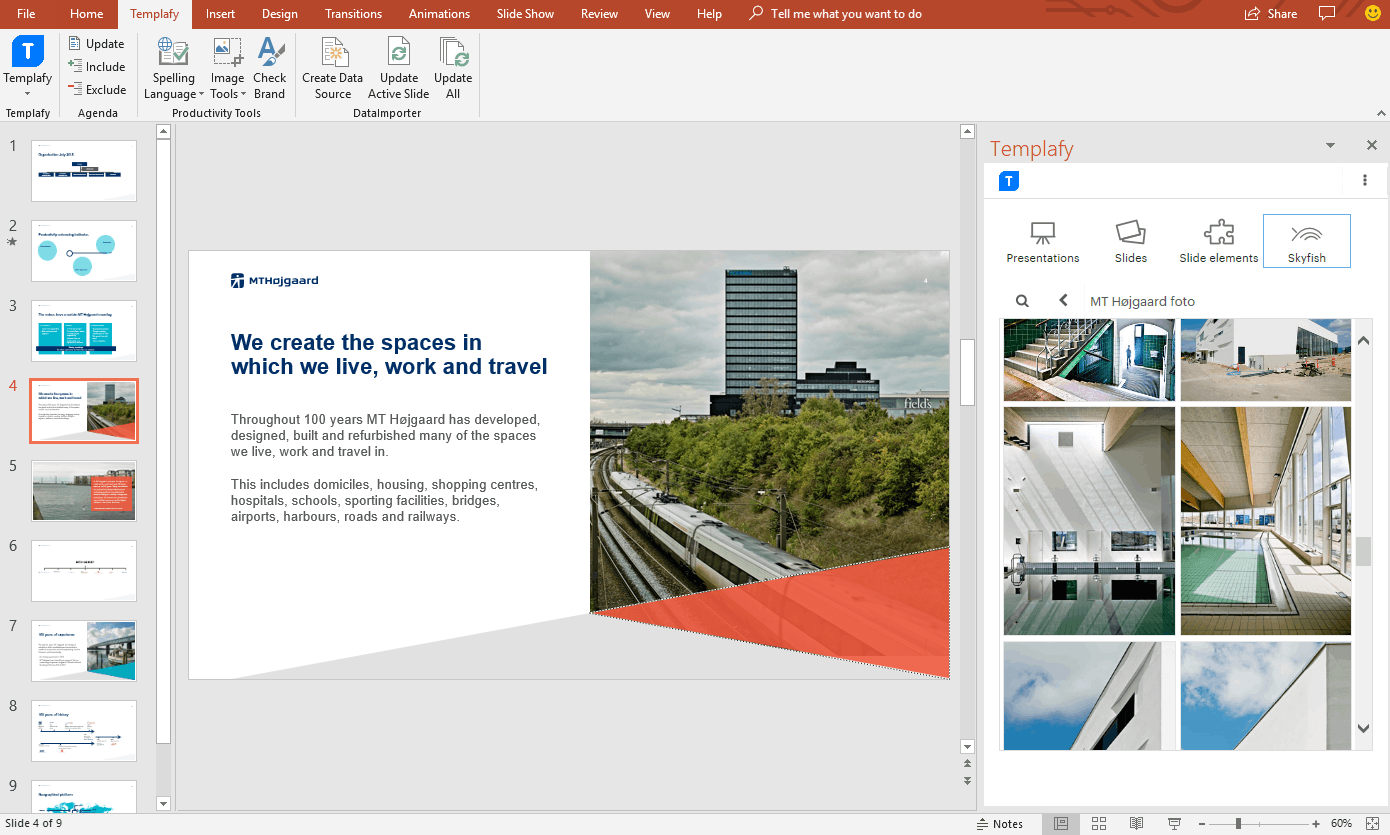Select slide 2 thumbnail

pyautogui.click(x=84, y=251)
